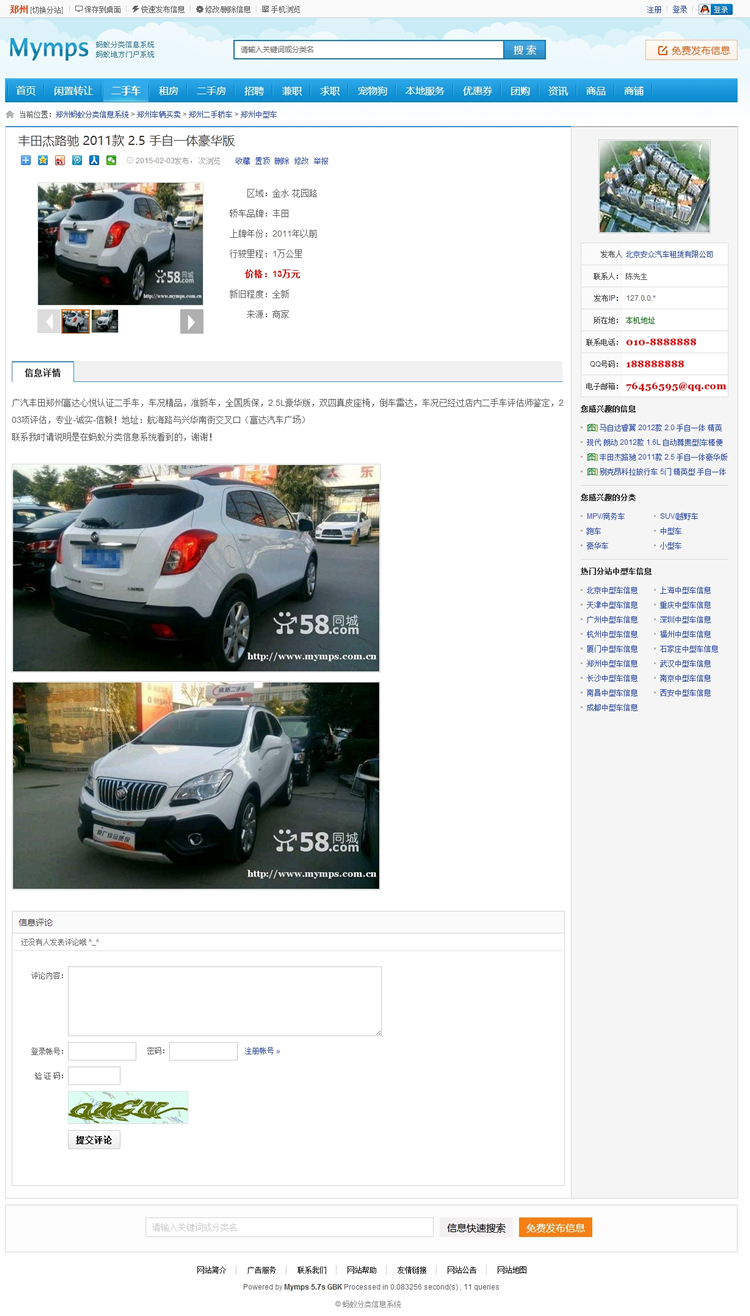Open 团购 navigation tab

point(520,91)
